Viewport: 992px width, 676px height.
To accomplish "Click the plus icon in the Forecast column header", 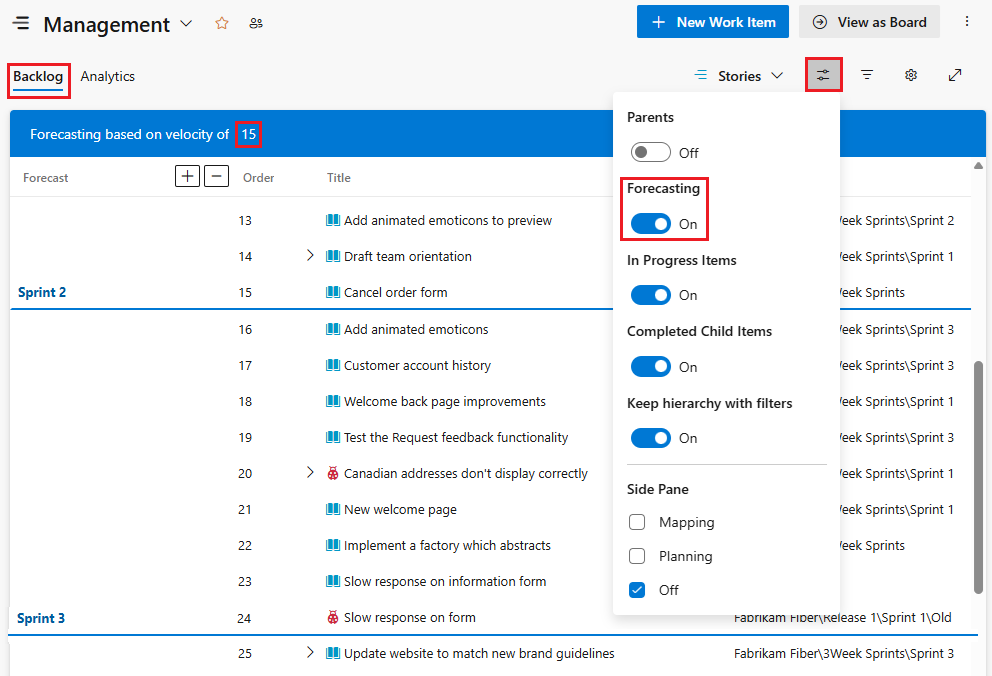I will [x=187, y=175].
